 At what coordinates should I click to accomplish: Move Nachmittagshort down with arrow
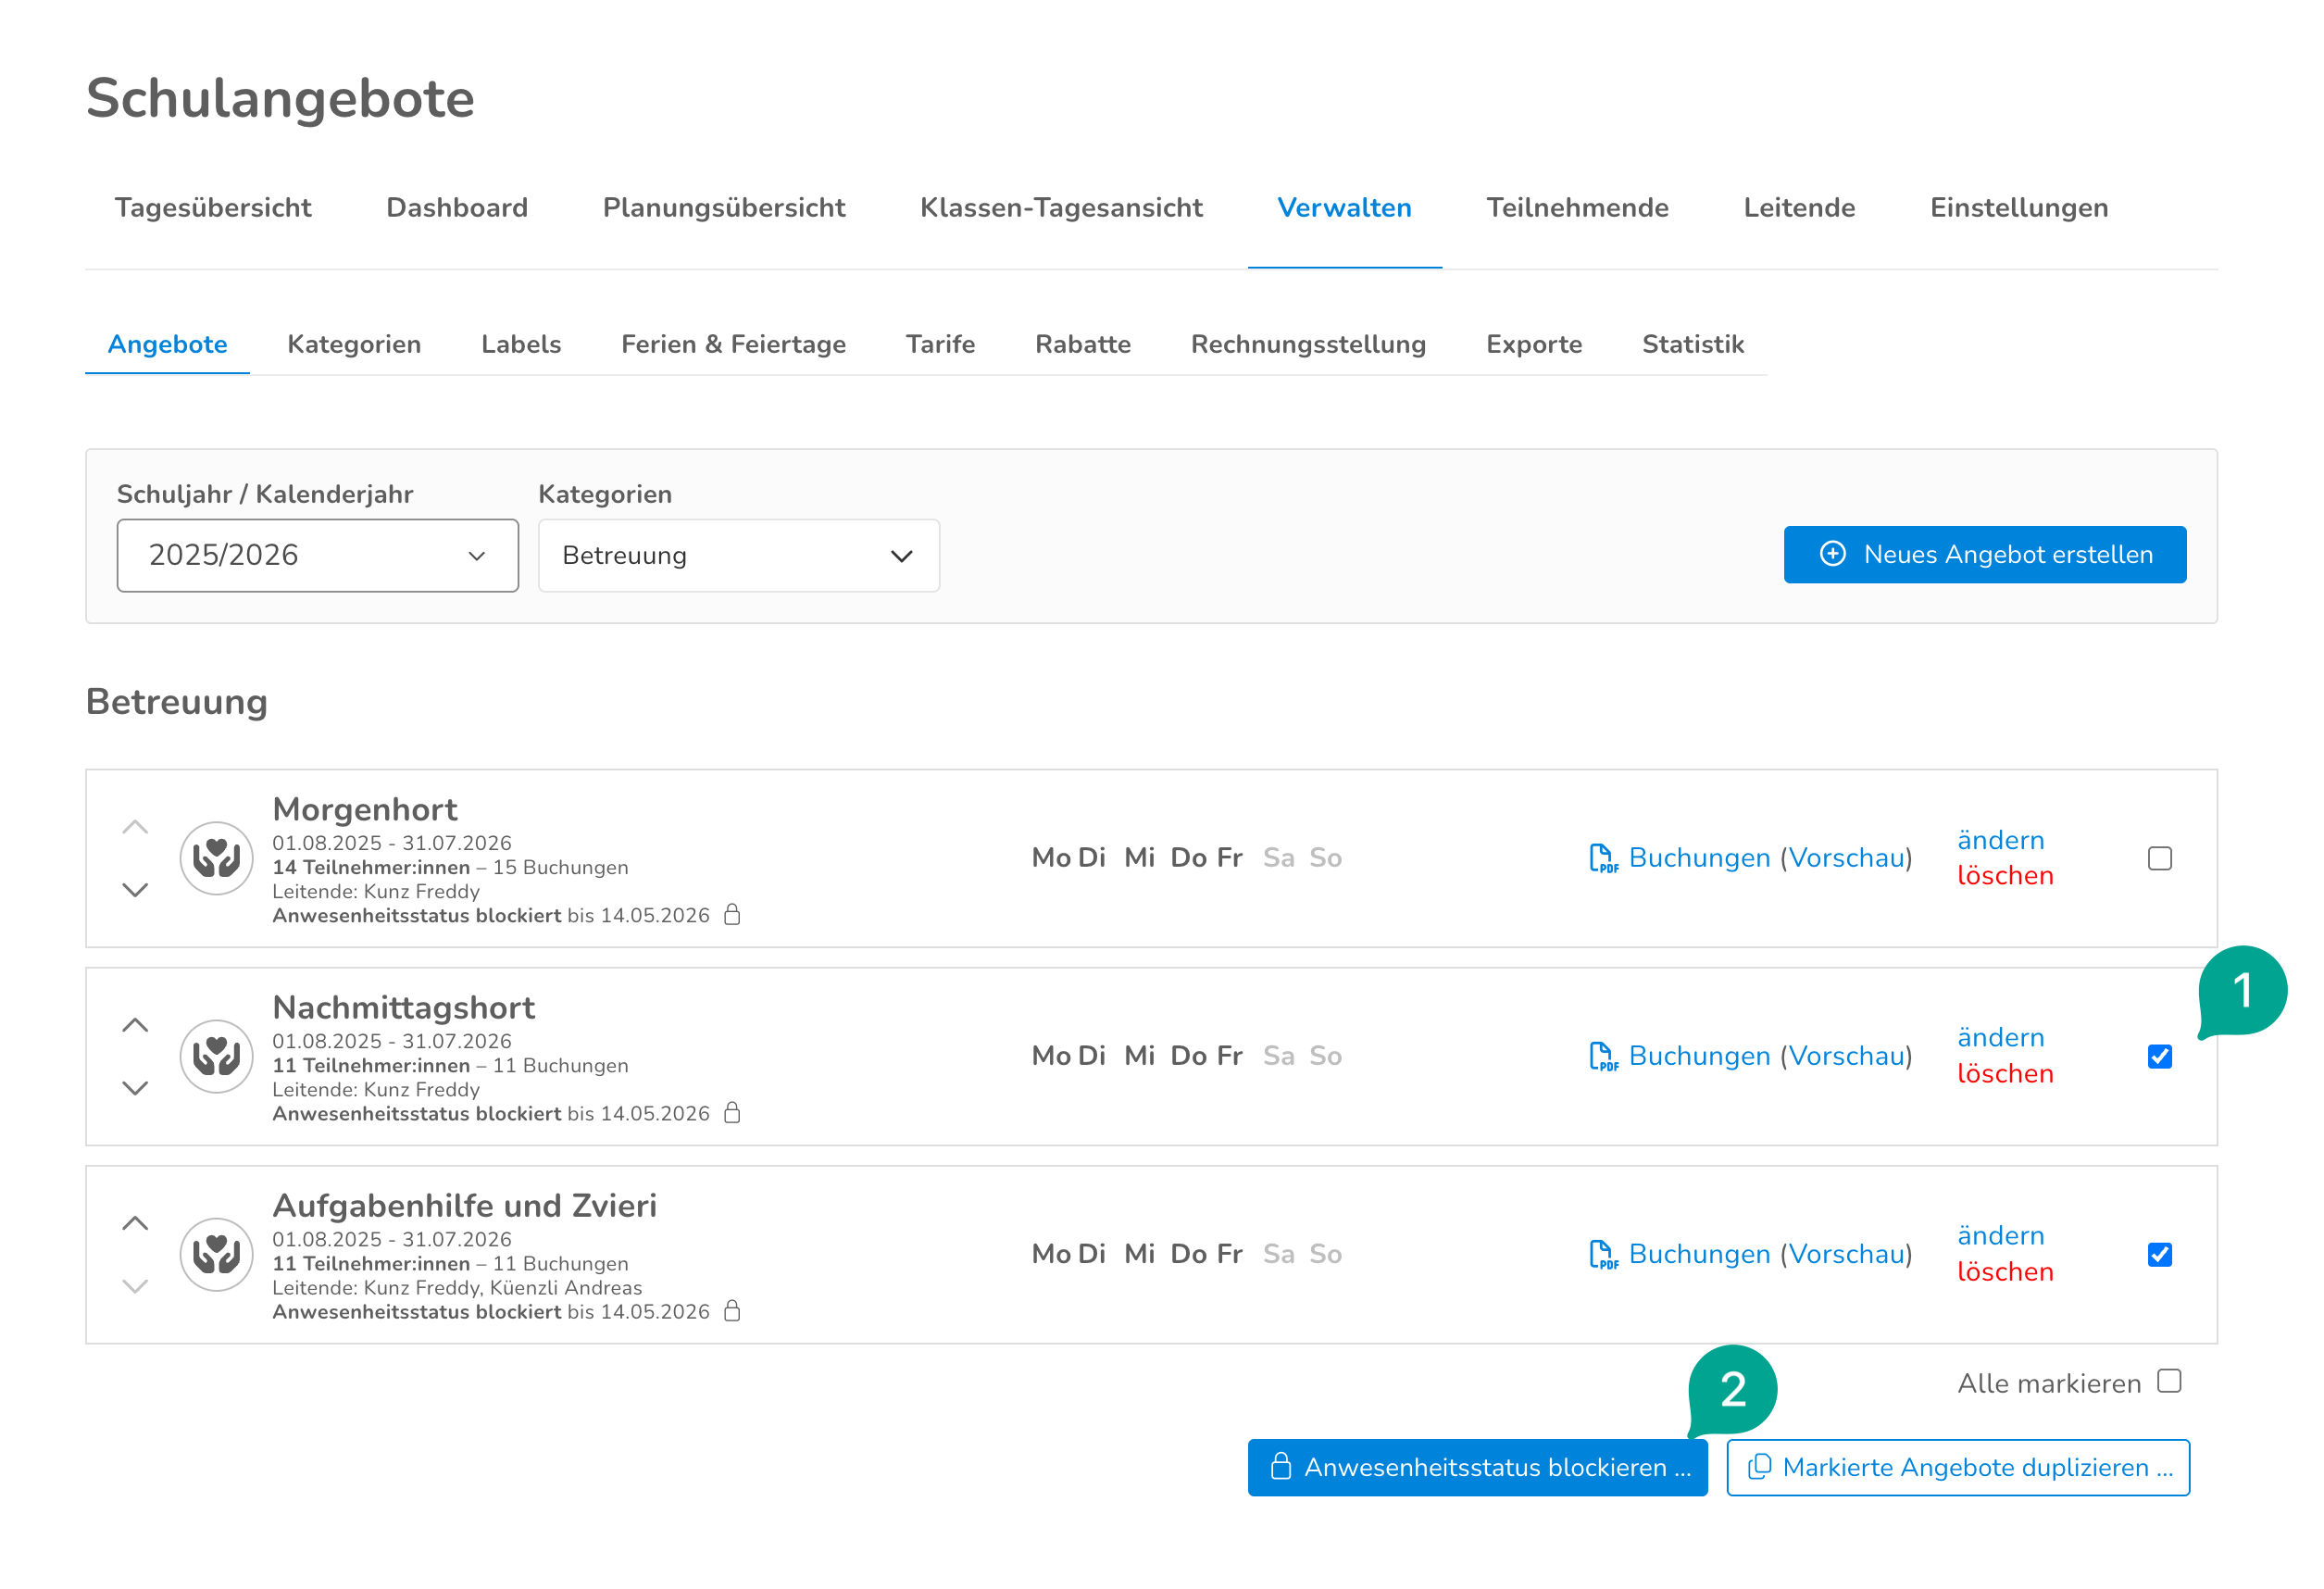(135, 1088)
